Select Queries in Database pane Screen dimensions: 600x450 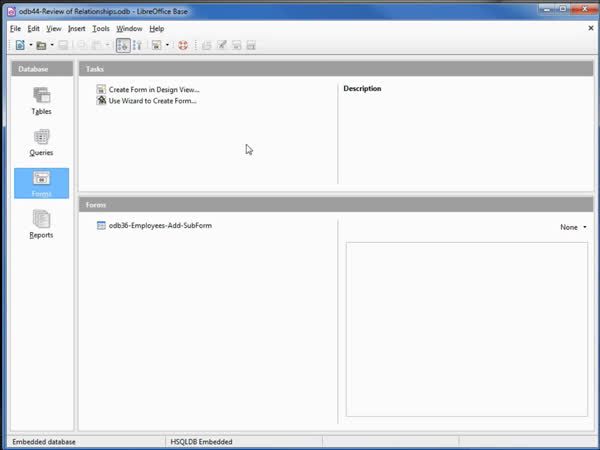pos(41,142)
